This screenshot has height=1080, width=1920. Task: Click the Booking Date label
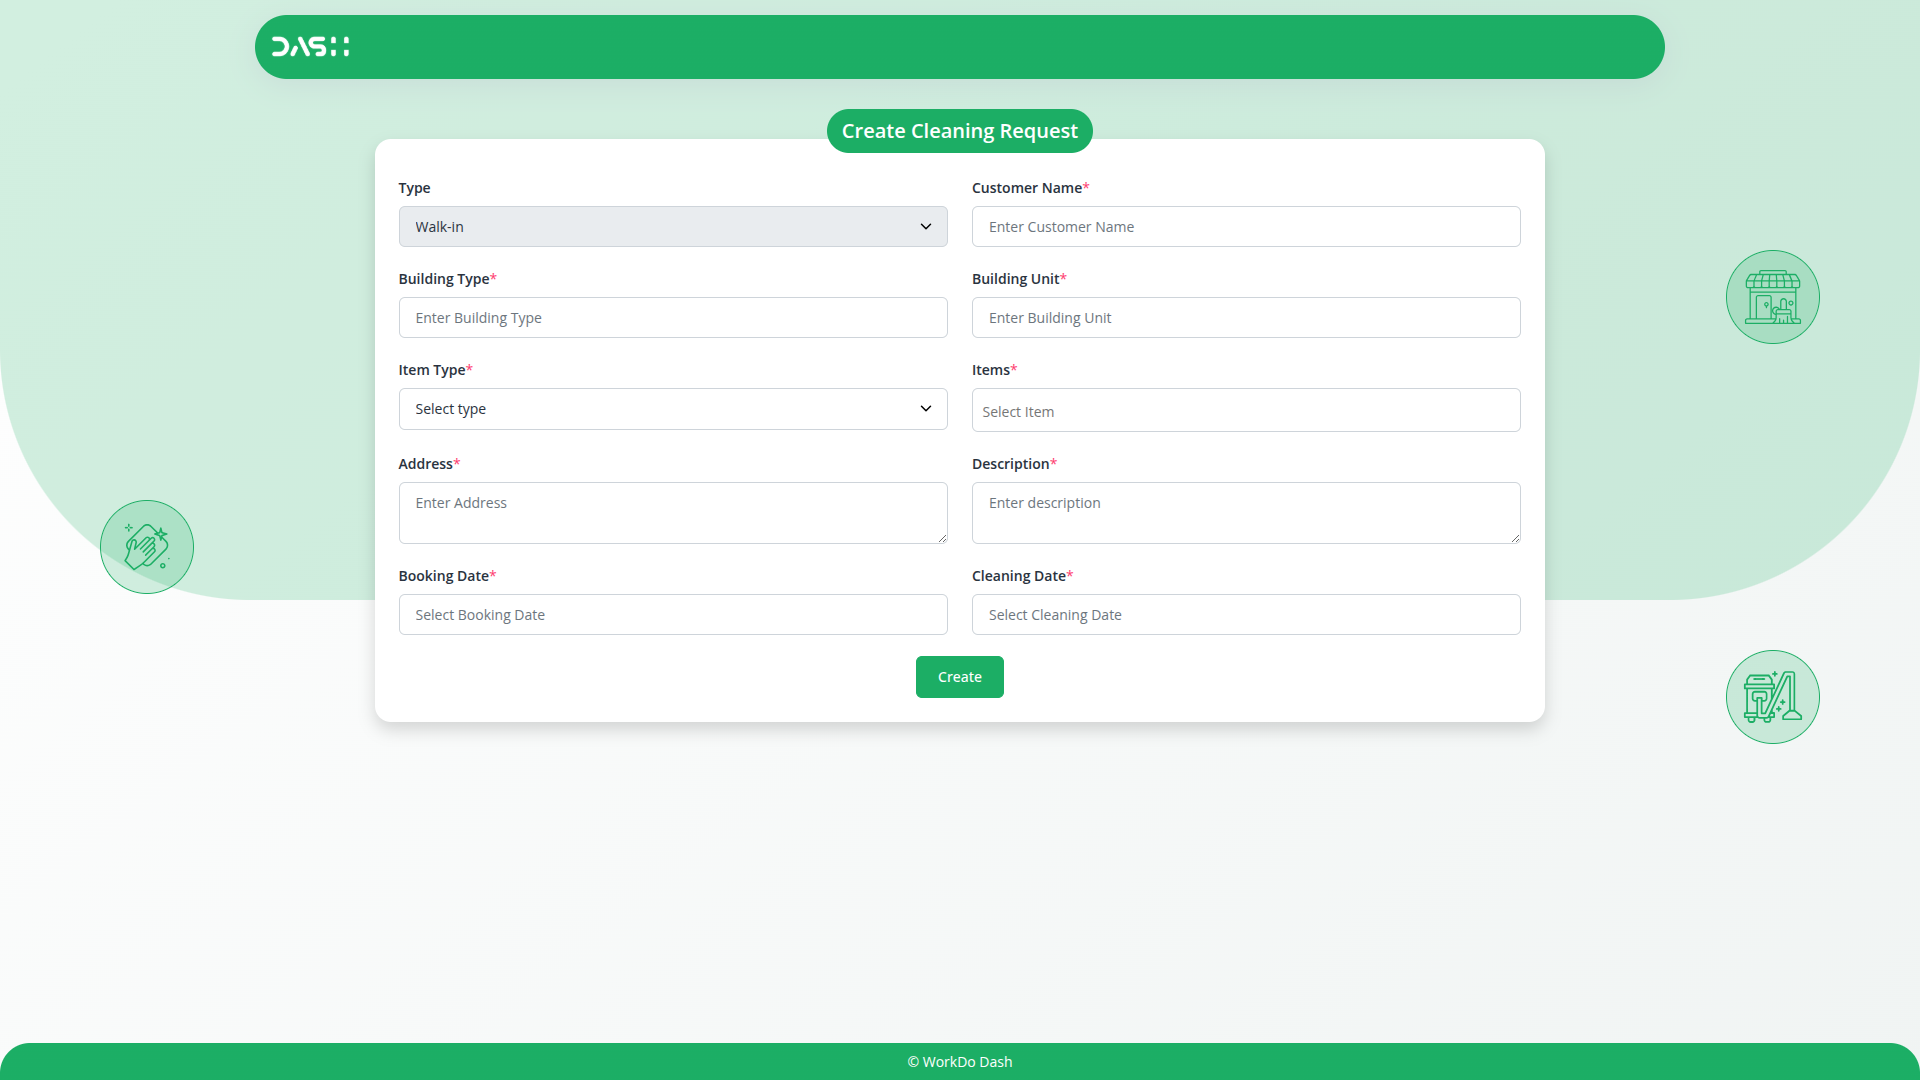point(447,576)
